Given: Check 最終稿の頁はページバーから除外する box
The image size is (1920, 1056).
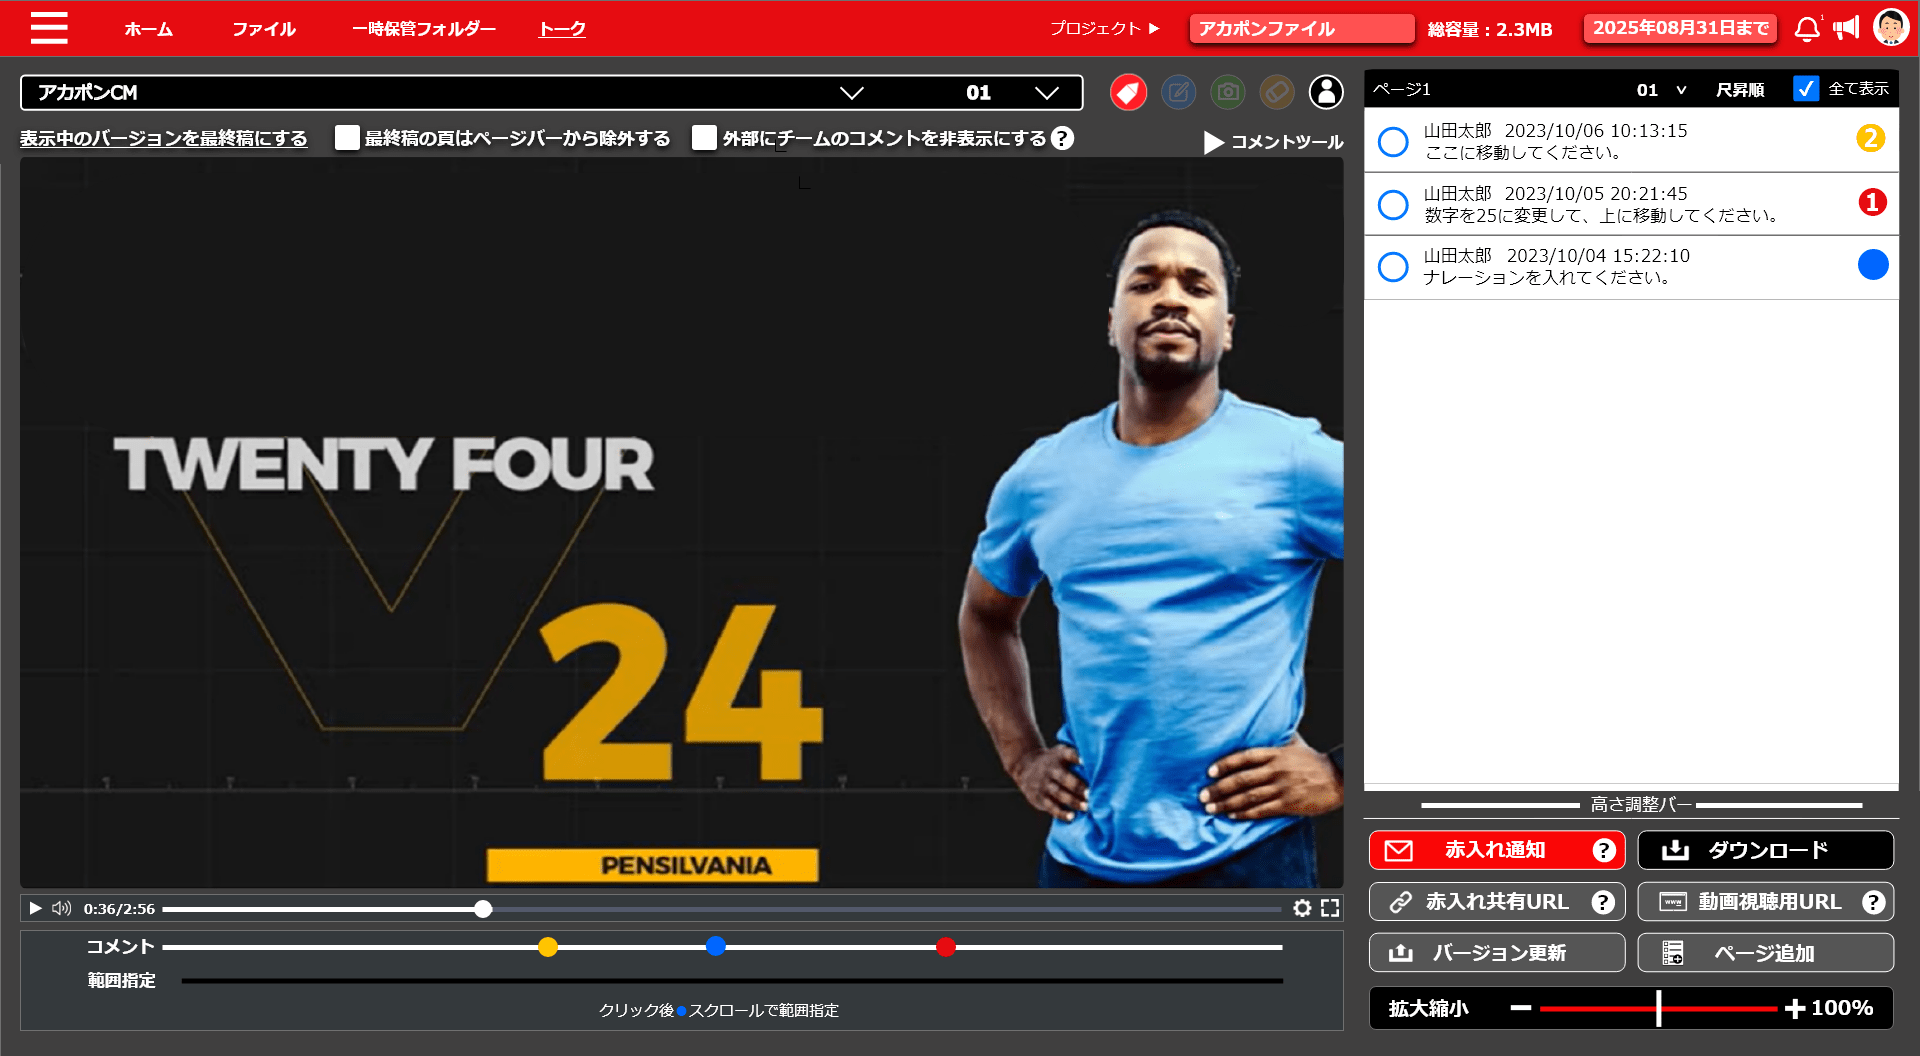Looking at the screenshot, I should click(347, 138).
